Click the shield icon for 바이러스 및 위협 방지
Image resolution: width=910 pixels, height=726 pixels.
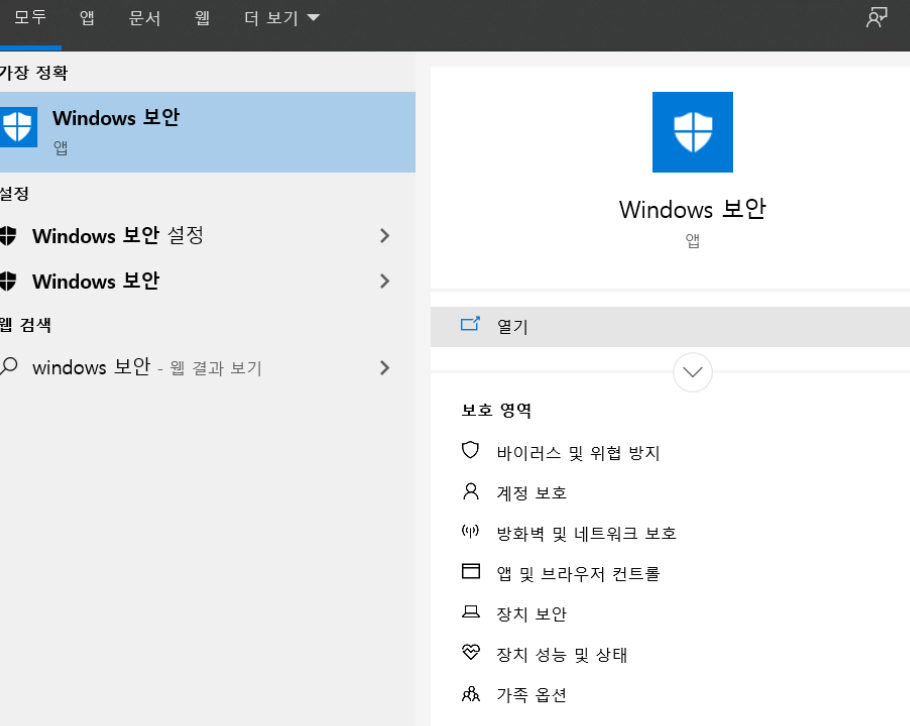(x=470, y=450)
